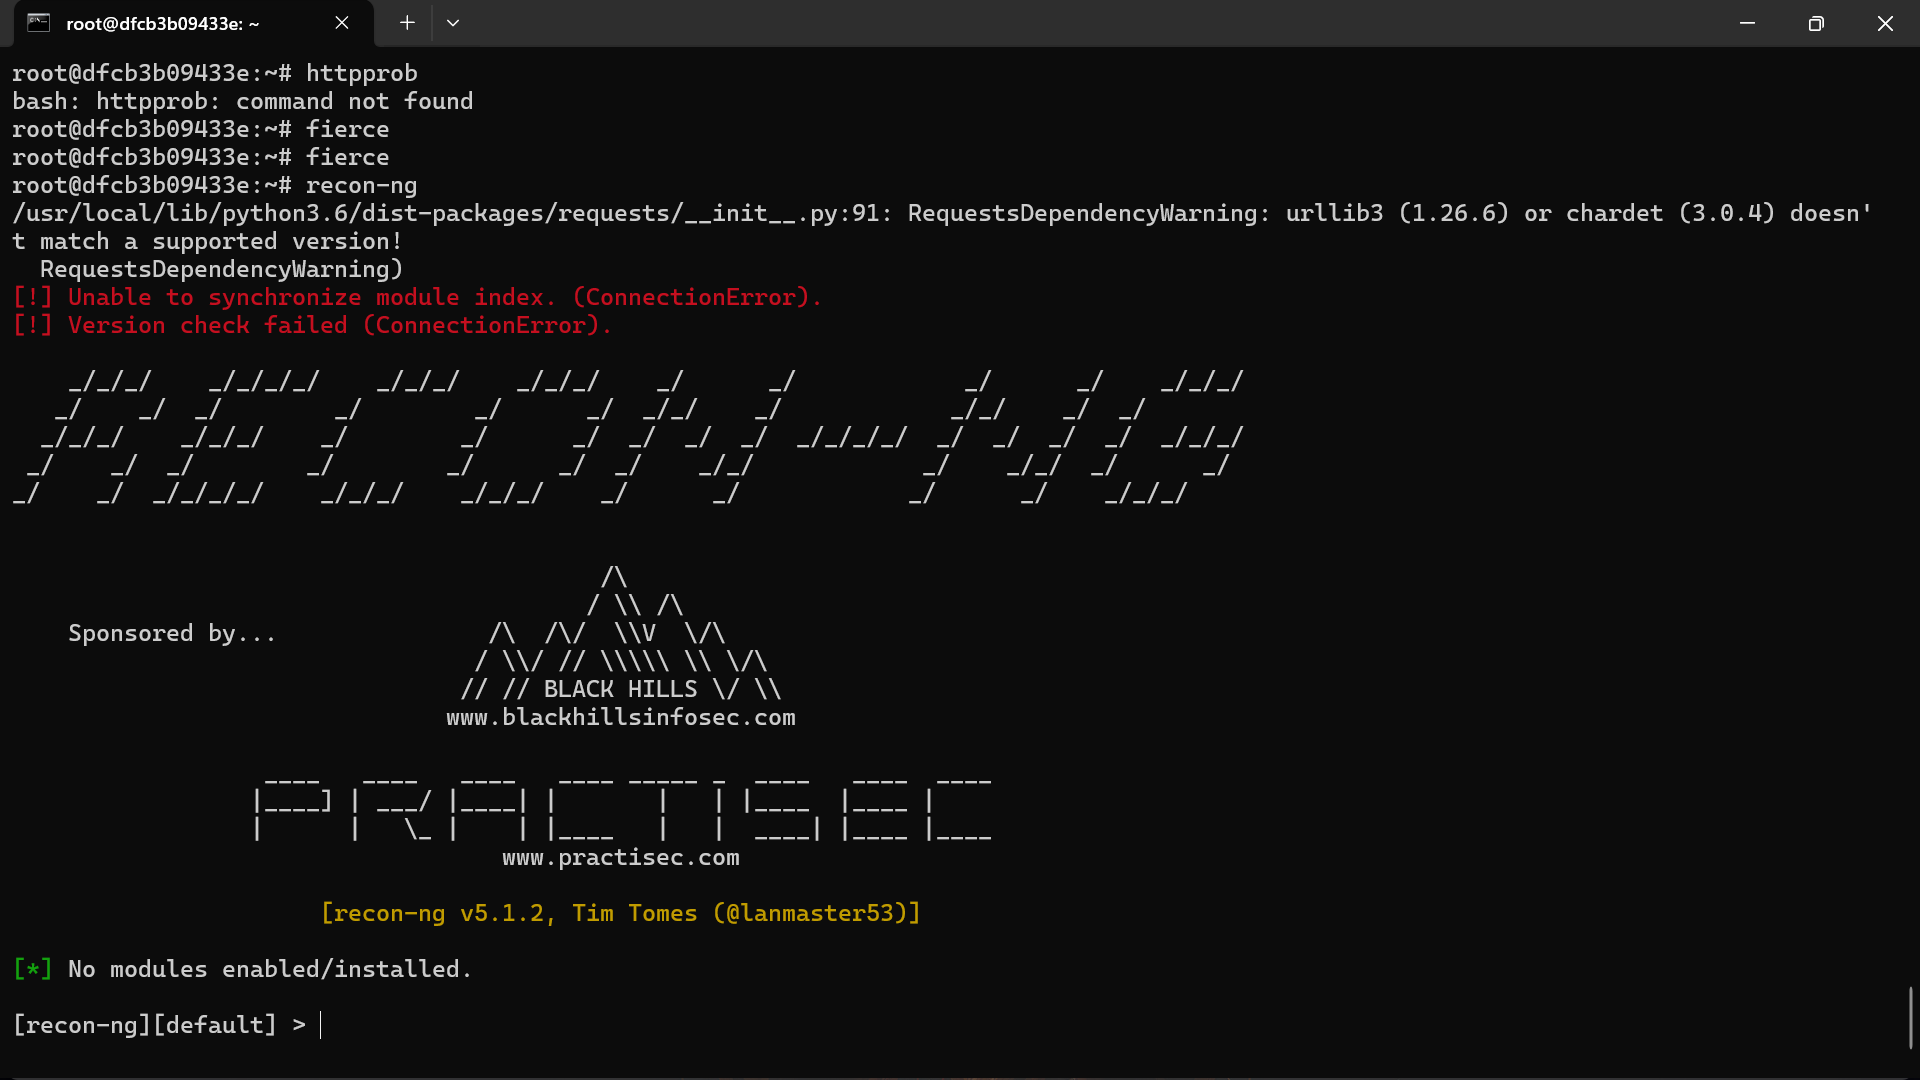This screenshot has height=1080, width=1920.
Task: Select the www.practisec.com sponsor URL
Action: click(620, 857)
